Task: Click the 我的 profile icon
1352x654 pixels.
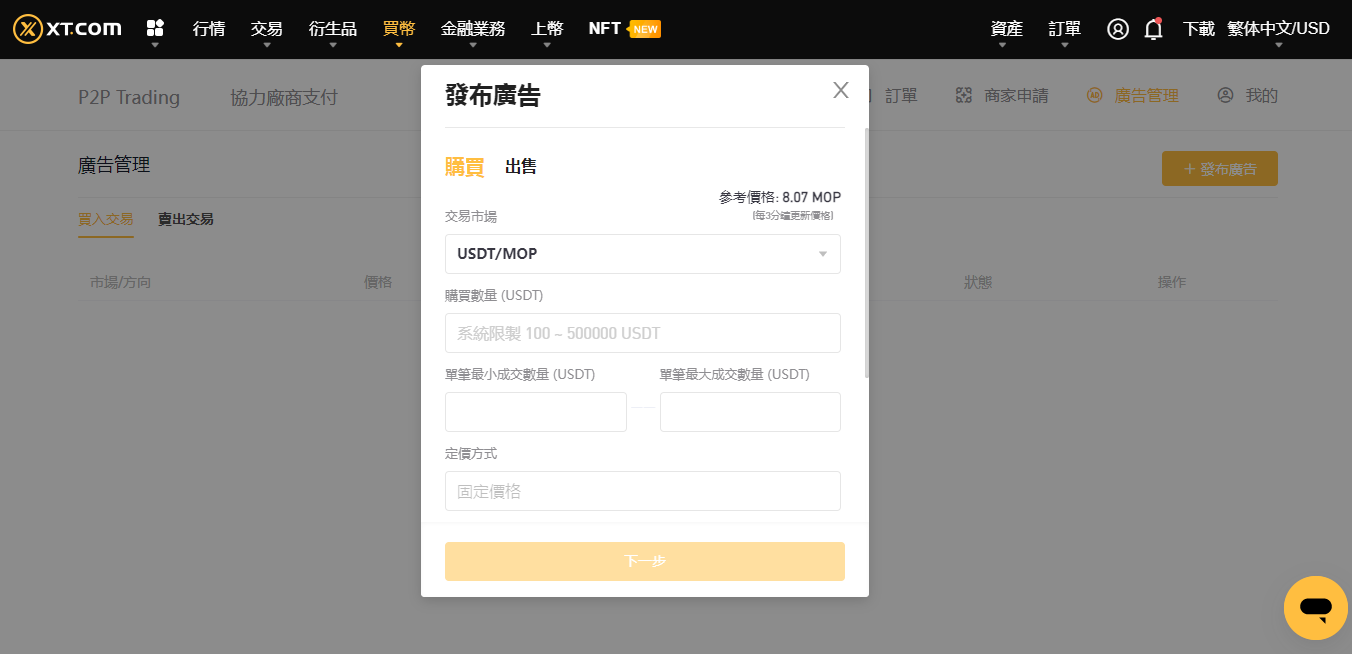Action: tap(1225, 96)
